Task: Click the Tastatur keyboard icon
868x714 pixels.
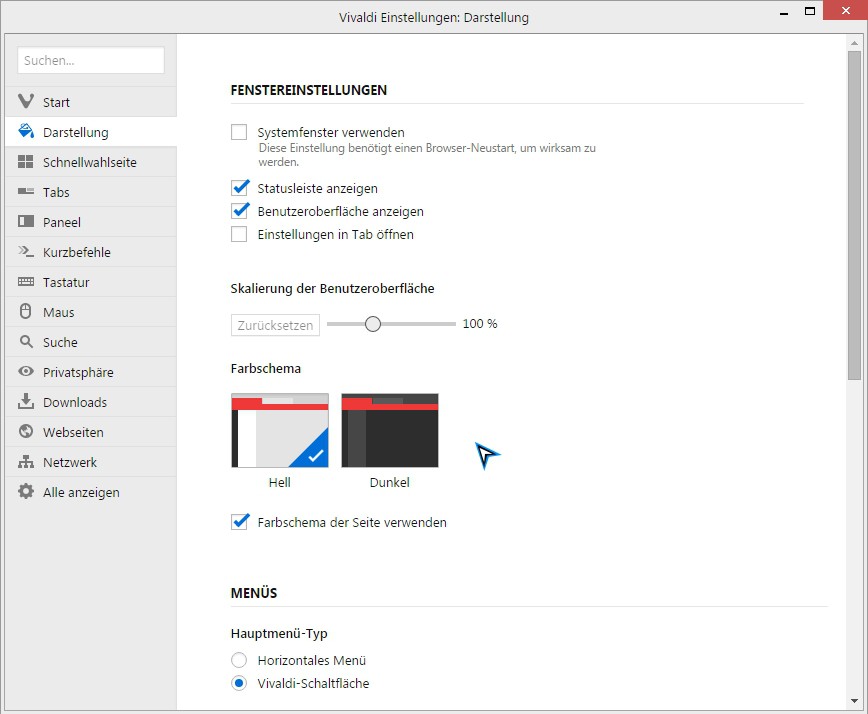Action: click(26, 282)
